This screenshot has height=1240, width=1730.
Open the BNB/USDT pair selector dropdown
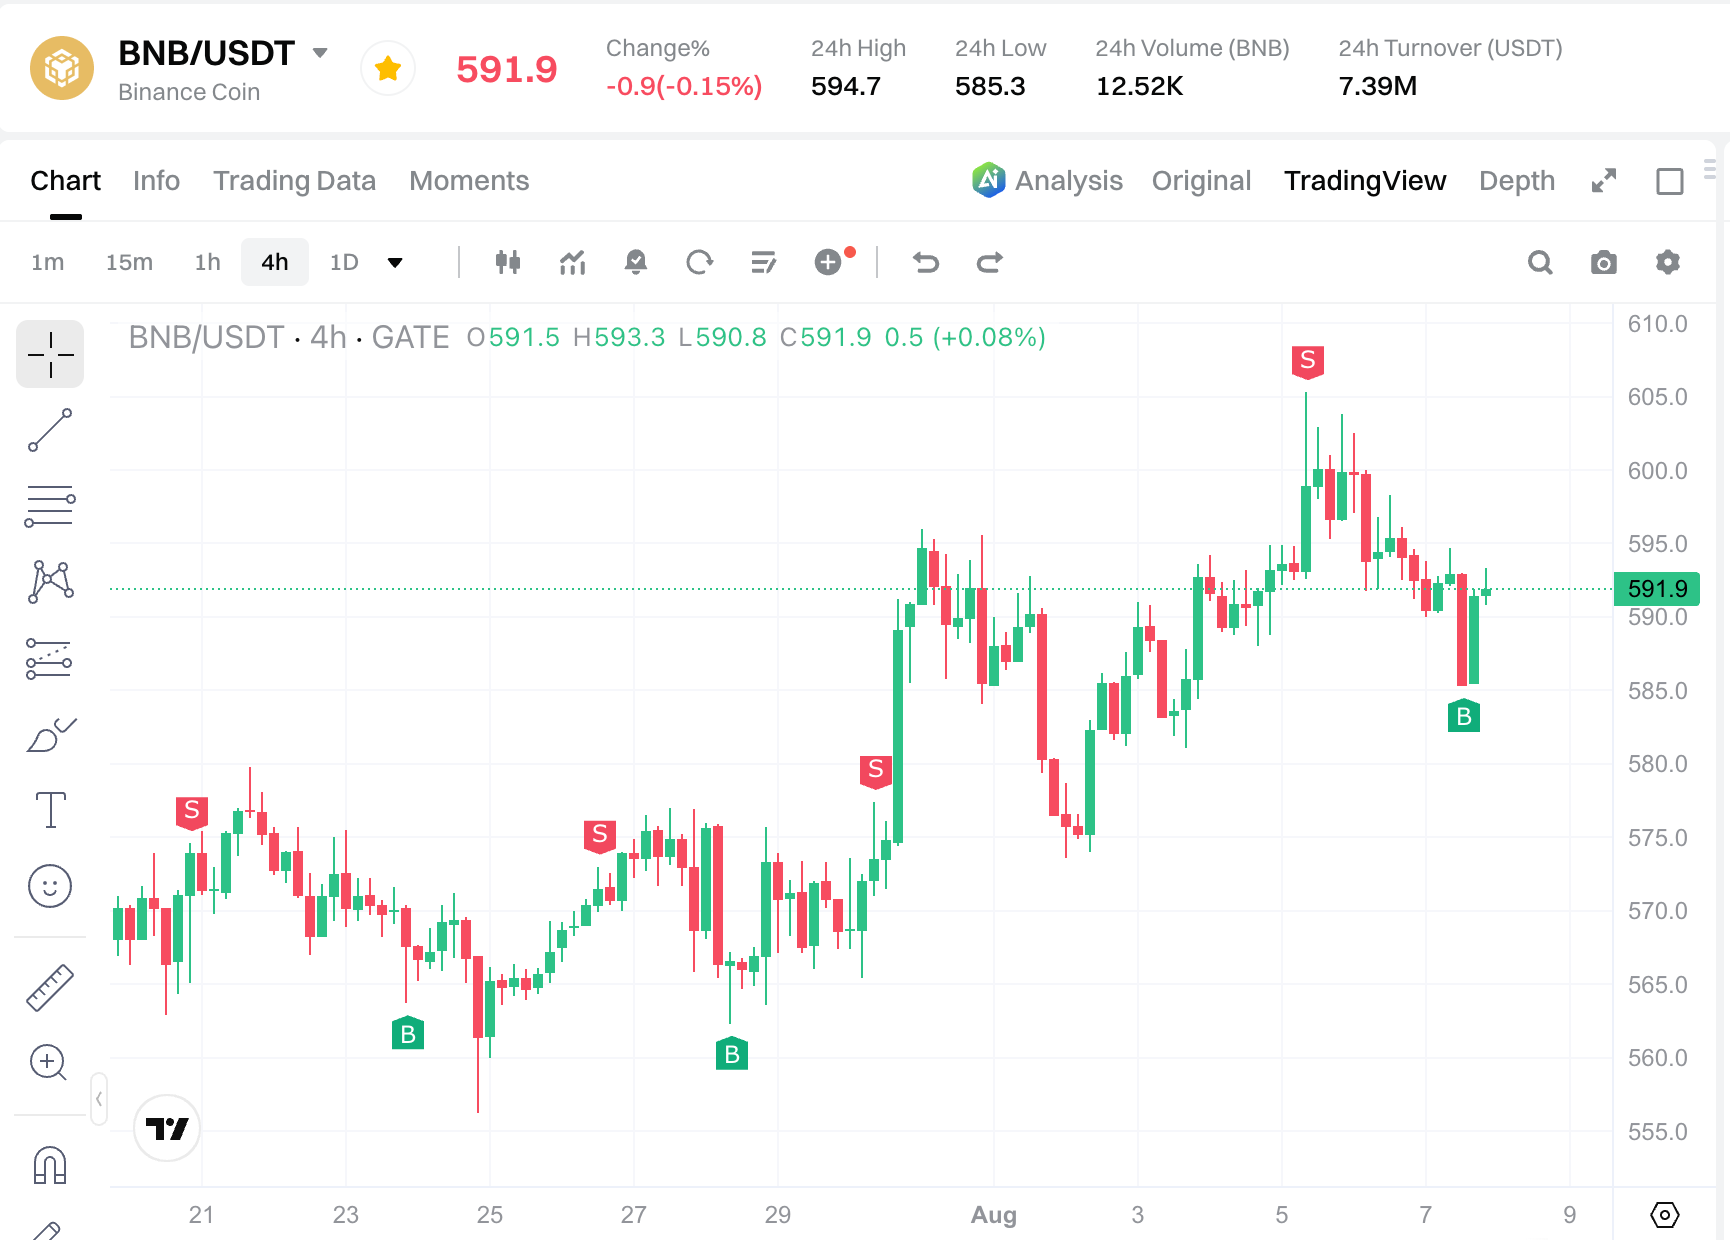[320, 53]
